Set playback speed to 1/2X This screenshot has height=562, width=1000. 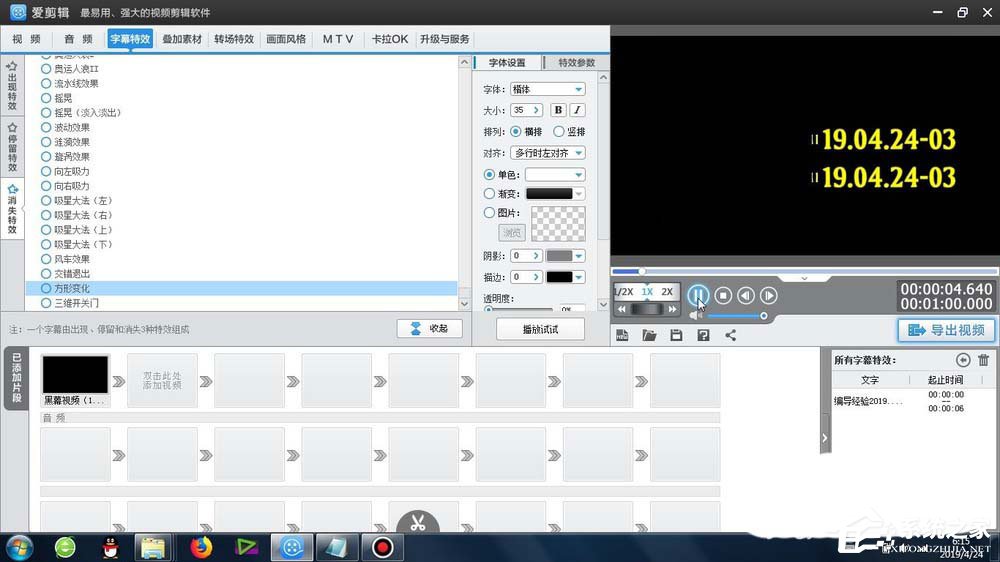623,292
